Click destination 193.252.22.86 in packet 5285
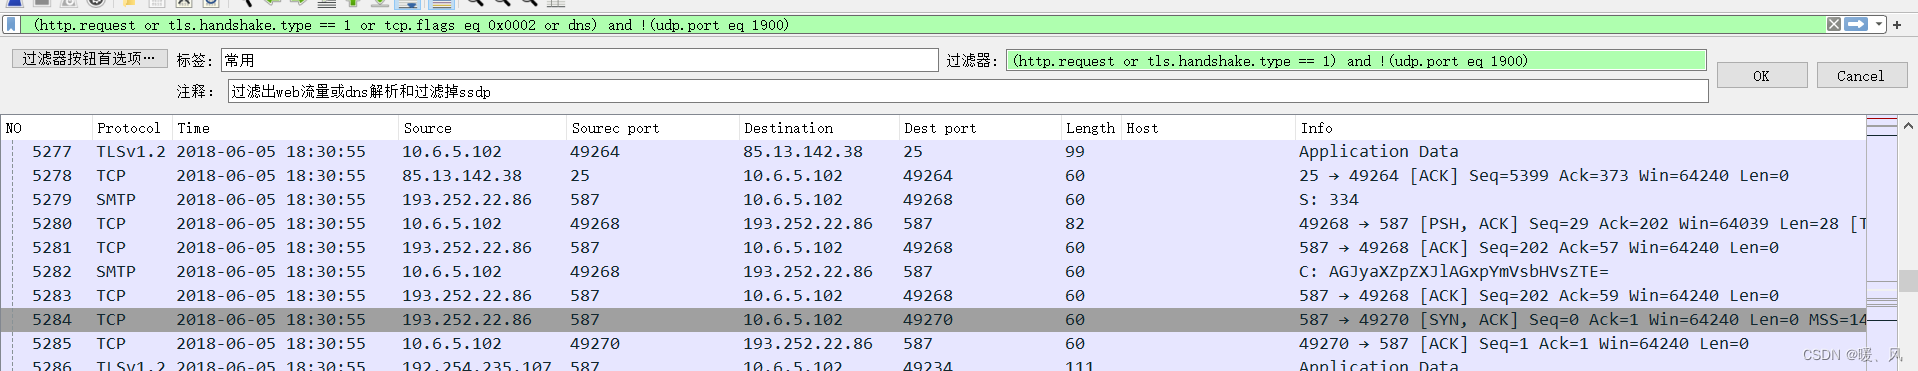 [x=808, y=344]
